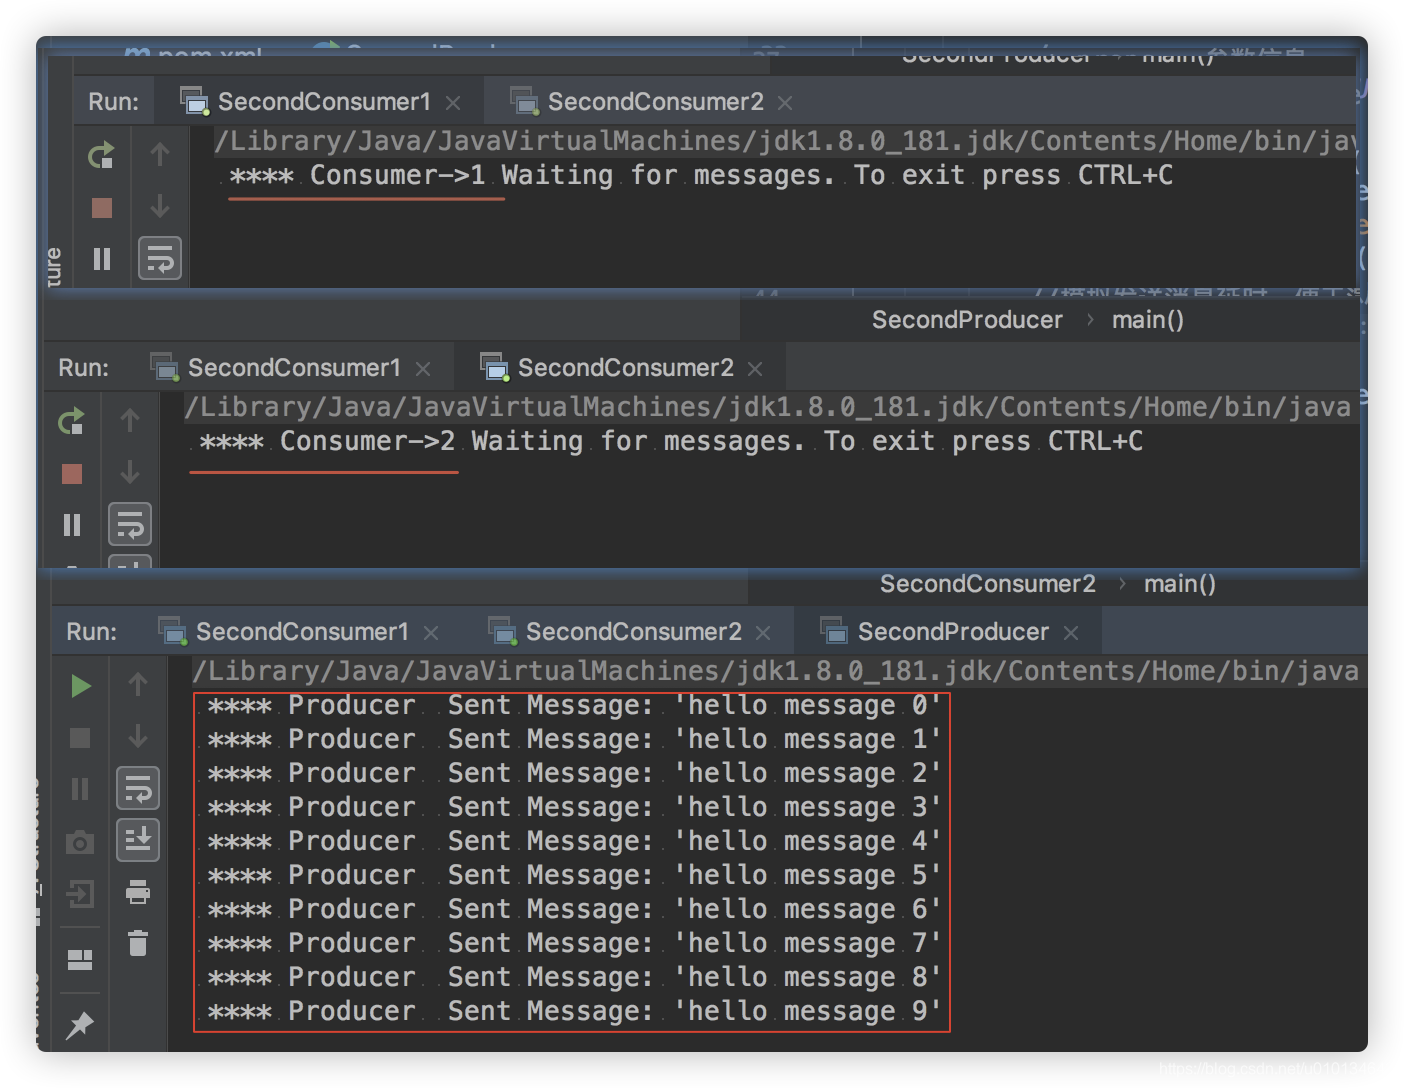Image resolution: width=1404 pixels, height=1088 pixels.
Task: Rerun the process in the Consumer->1 console panel
Action: pos(101,155)
